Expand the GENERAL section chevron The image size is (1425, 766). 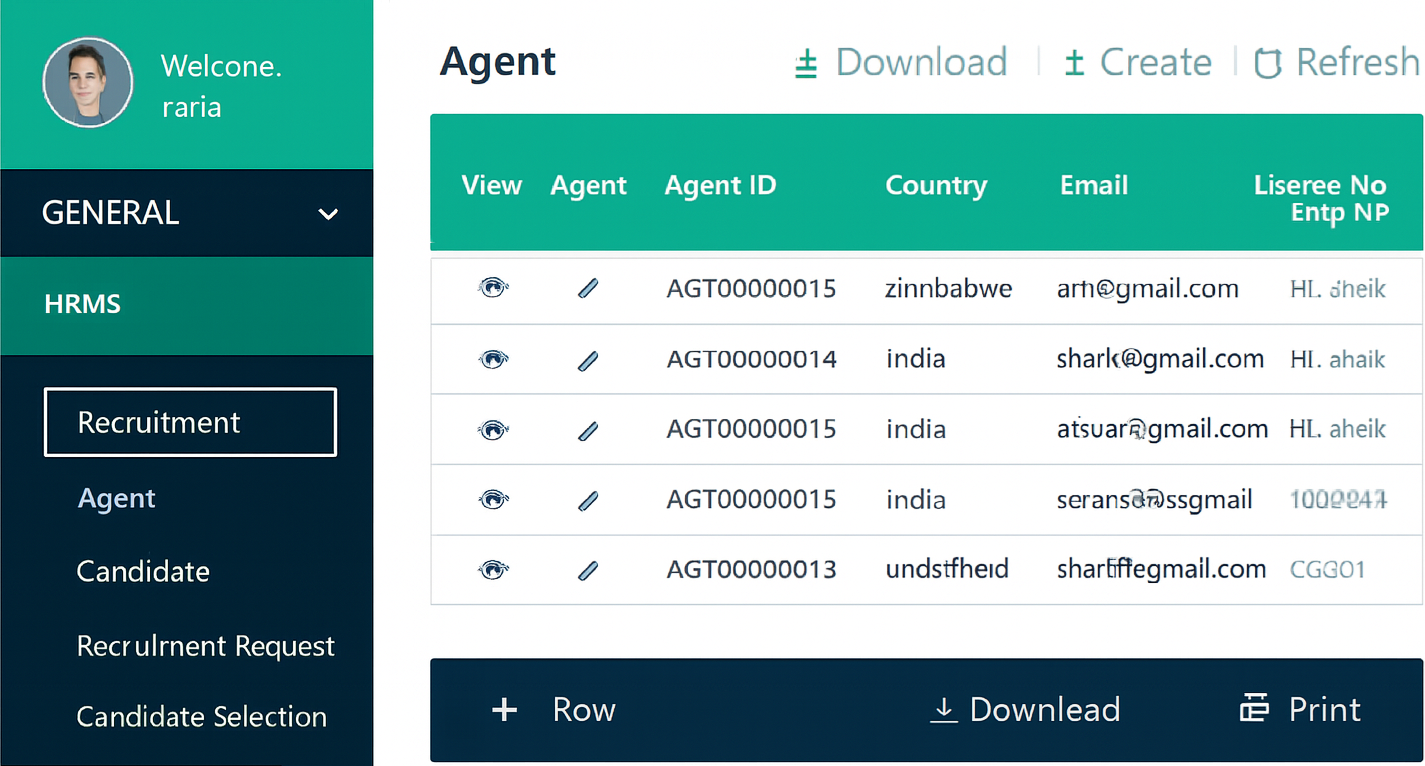328,214
